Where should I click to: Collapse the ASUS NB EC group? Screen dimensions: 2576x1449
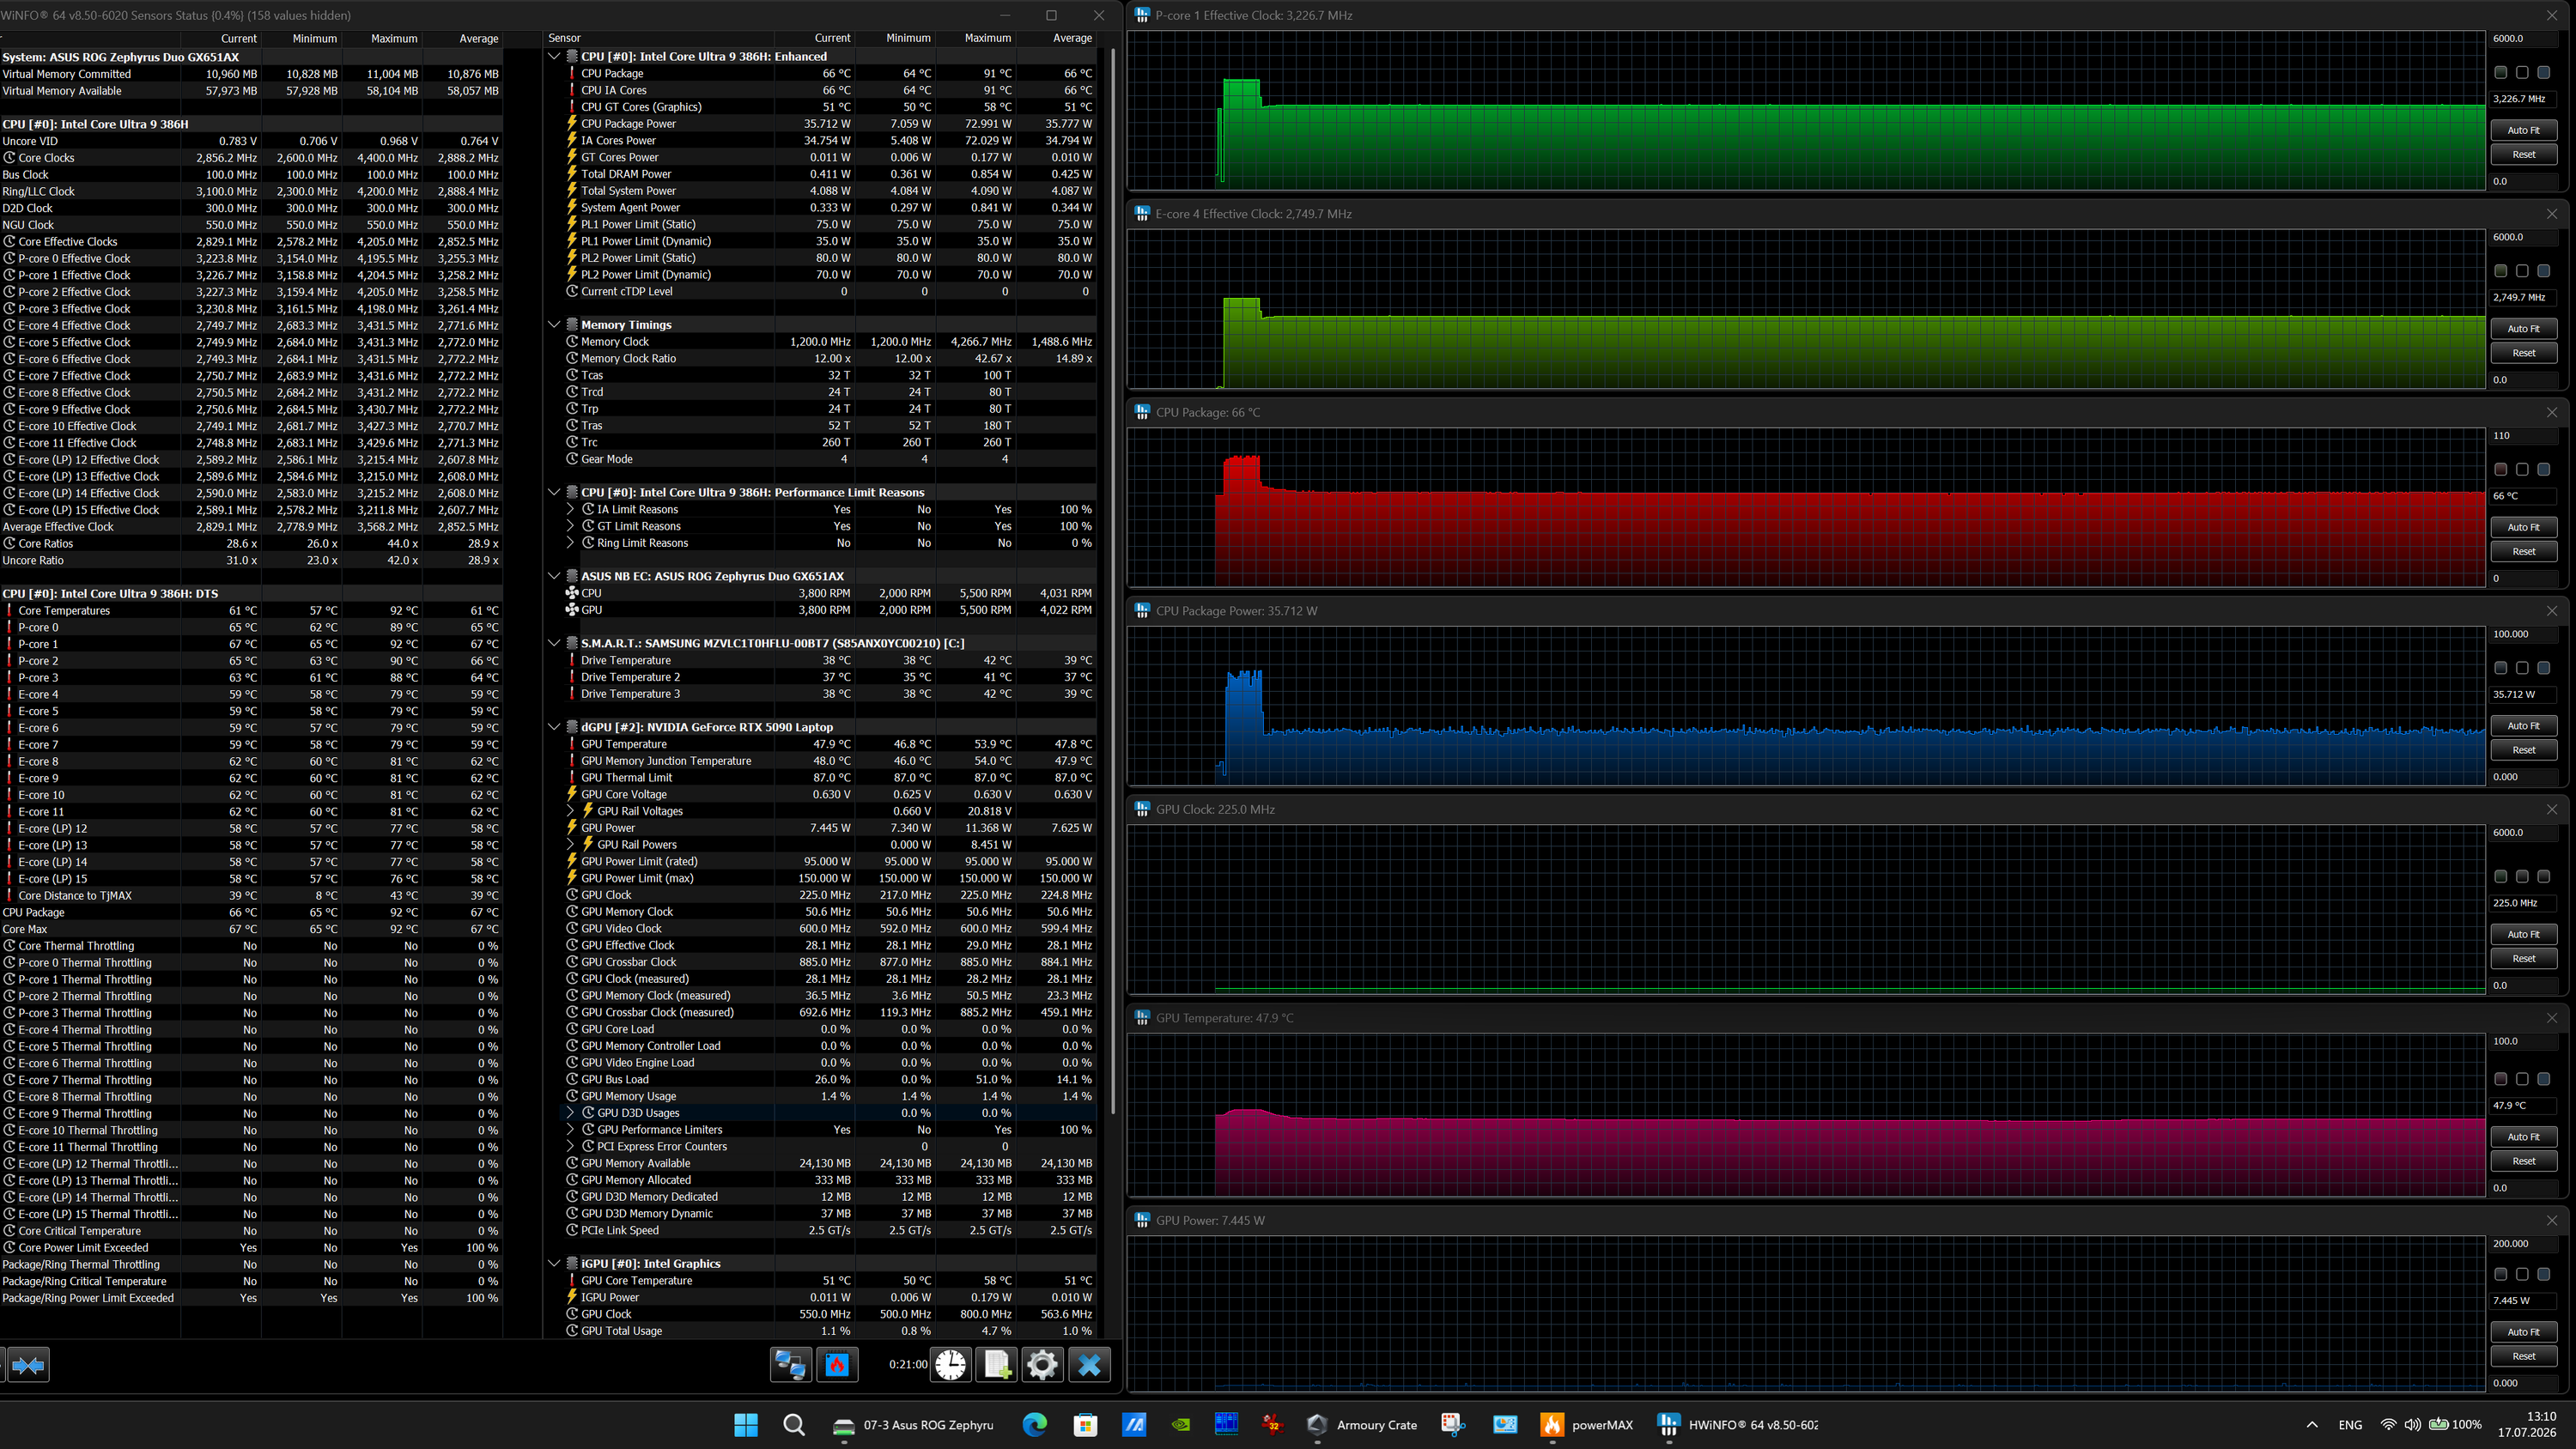click(554, 576)
